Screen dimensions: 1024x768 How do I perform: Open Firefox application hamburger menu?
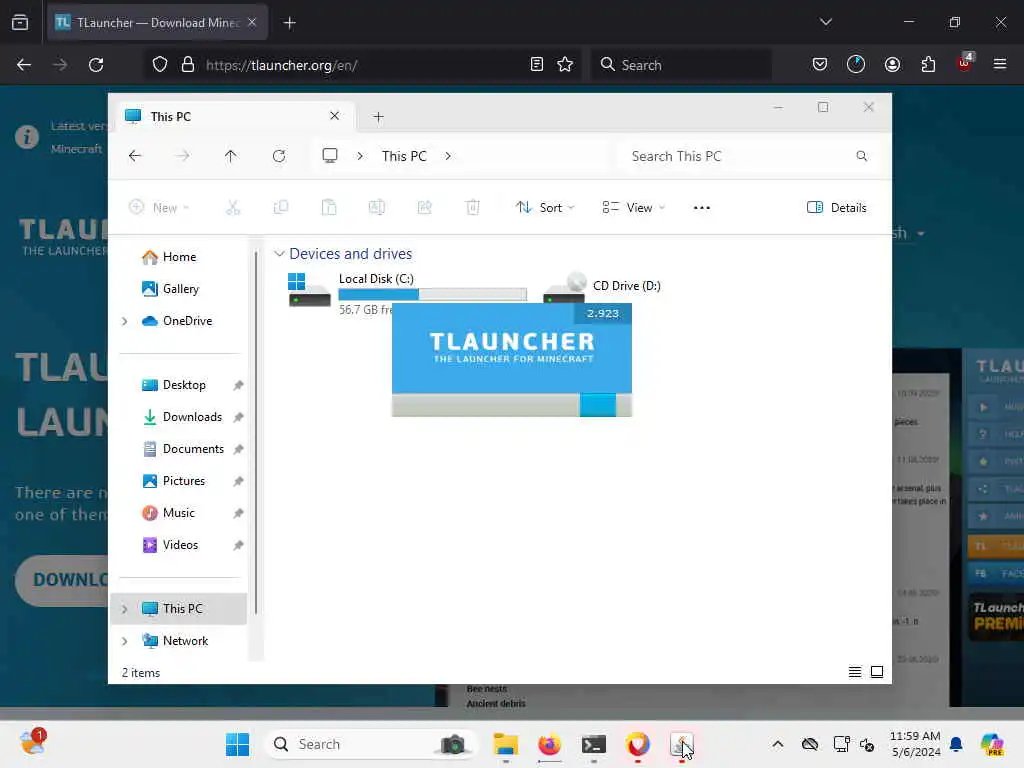(1000, 64)
